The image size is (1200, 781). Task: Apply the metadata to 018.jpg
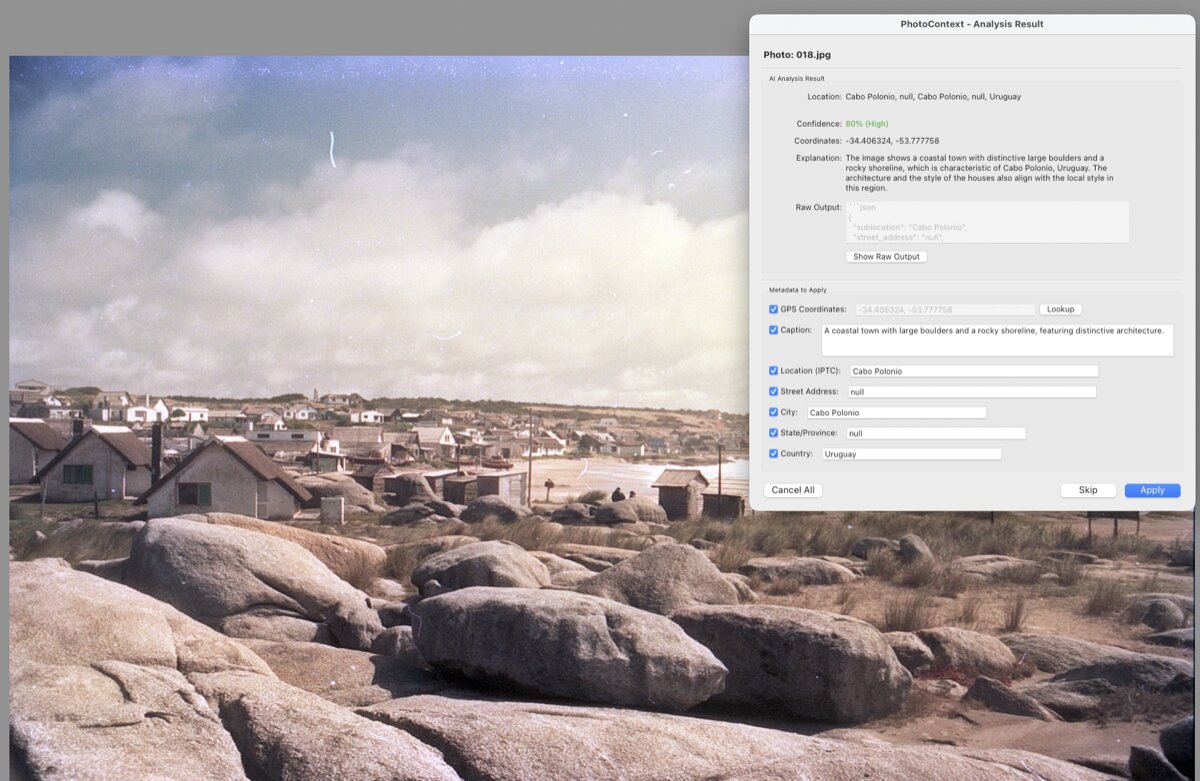point(1151,490)
